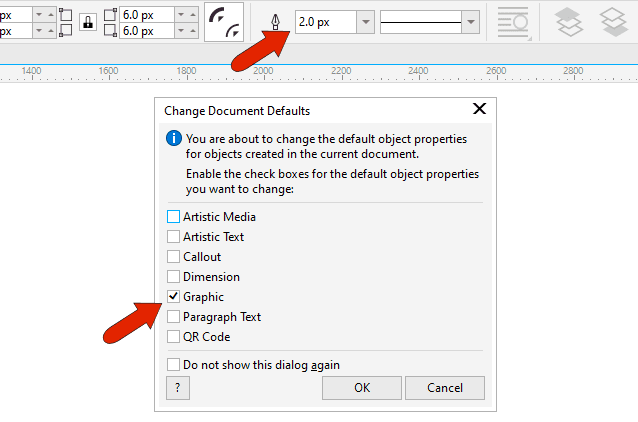The image size is (638, 422).
Task: Enable the Artistic Media checkbox
Action: point(174,216)
